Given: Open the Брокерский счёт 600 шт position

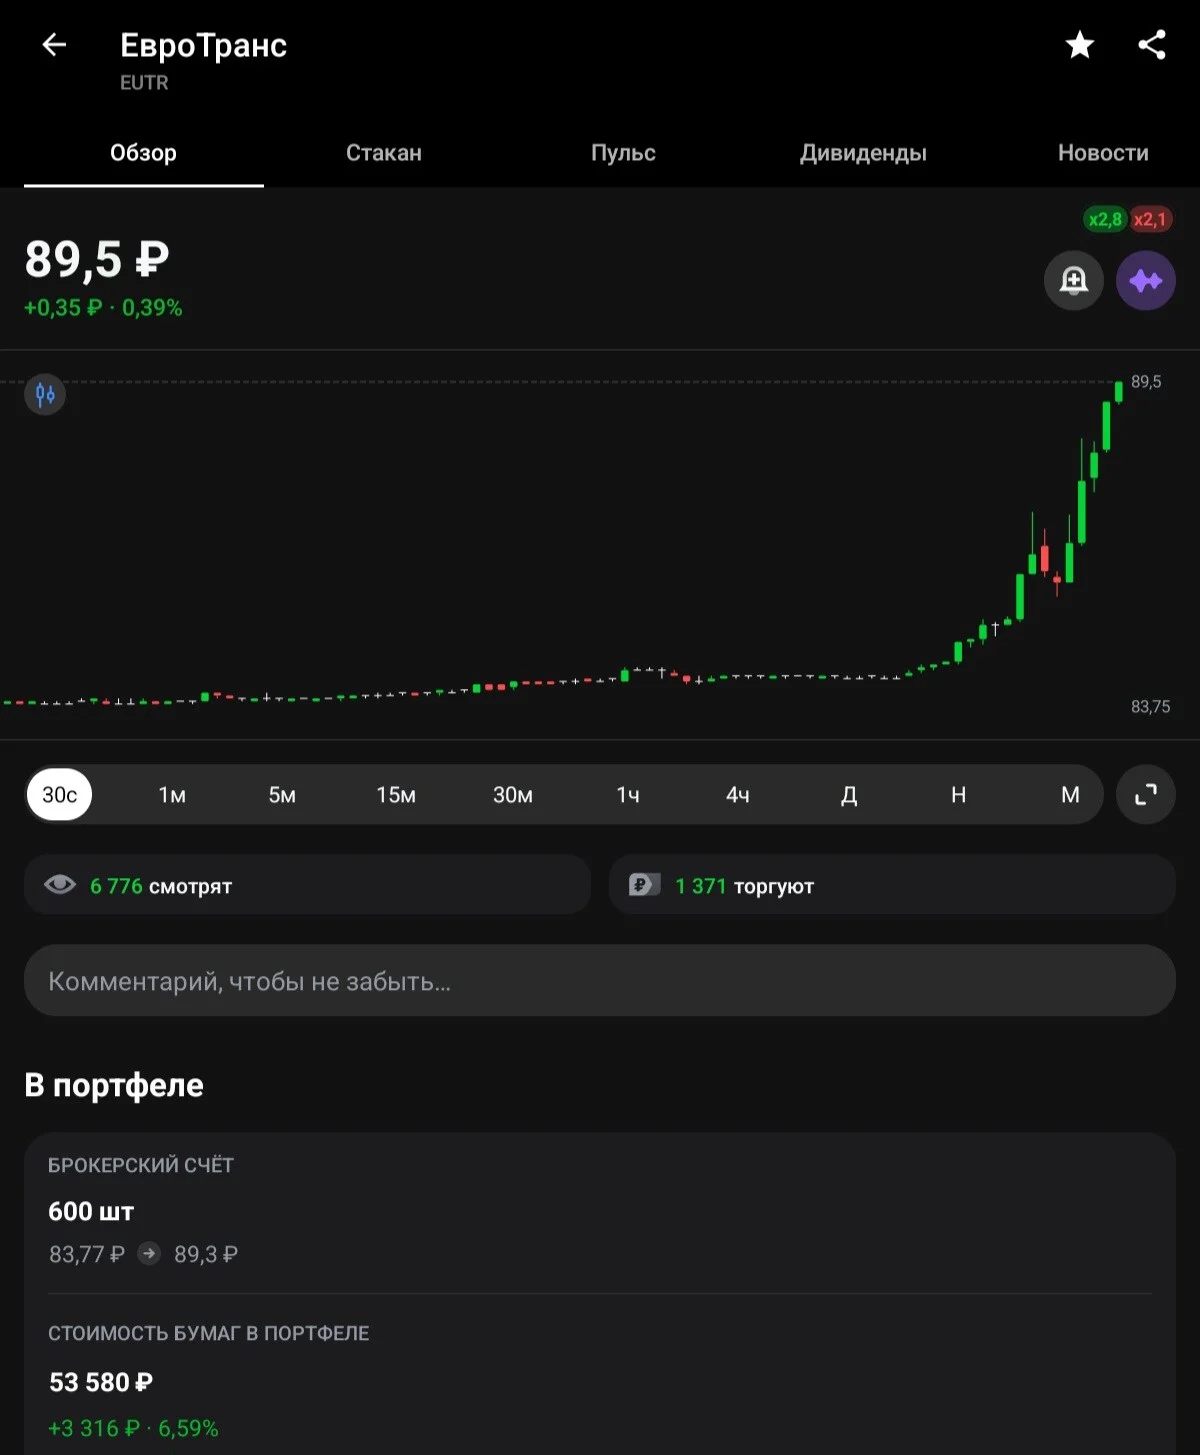Looking at the screenshot, I should 599,1212.
